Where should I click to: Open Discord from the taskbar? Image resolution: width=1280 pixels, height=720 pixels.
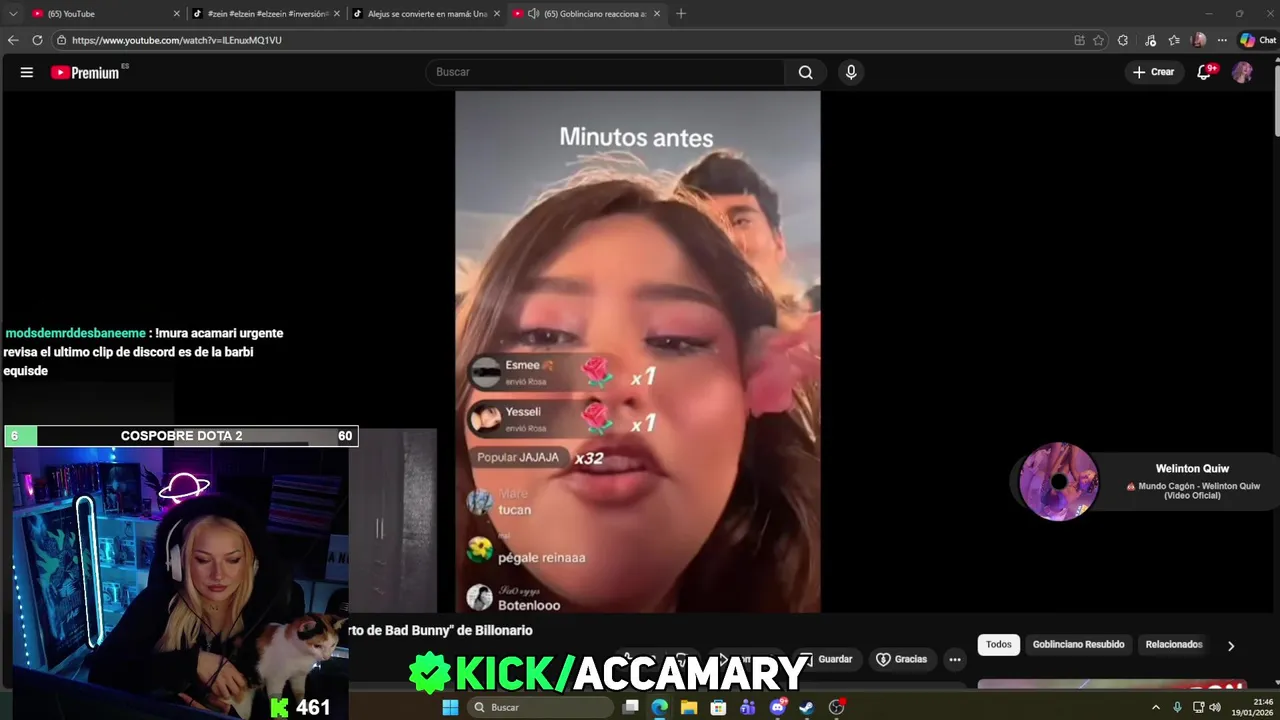pos(778,707)
